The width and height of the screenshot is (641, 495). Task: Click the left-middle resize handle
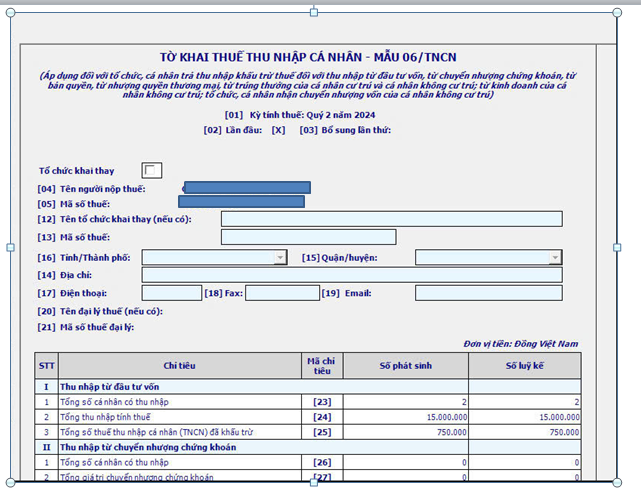coord(11,246)
